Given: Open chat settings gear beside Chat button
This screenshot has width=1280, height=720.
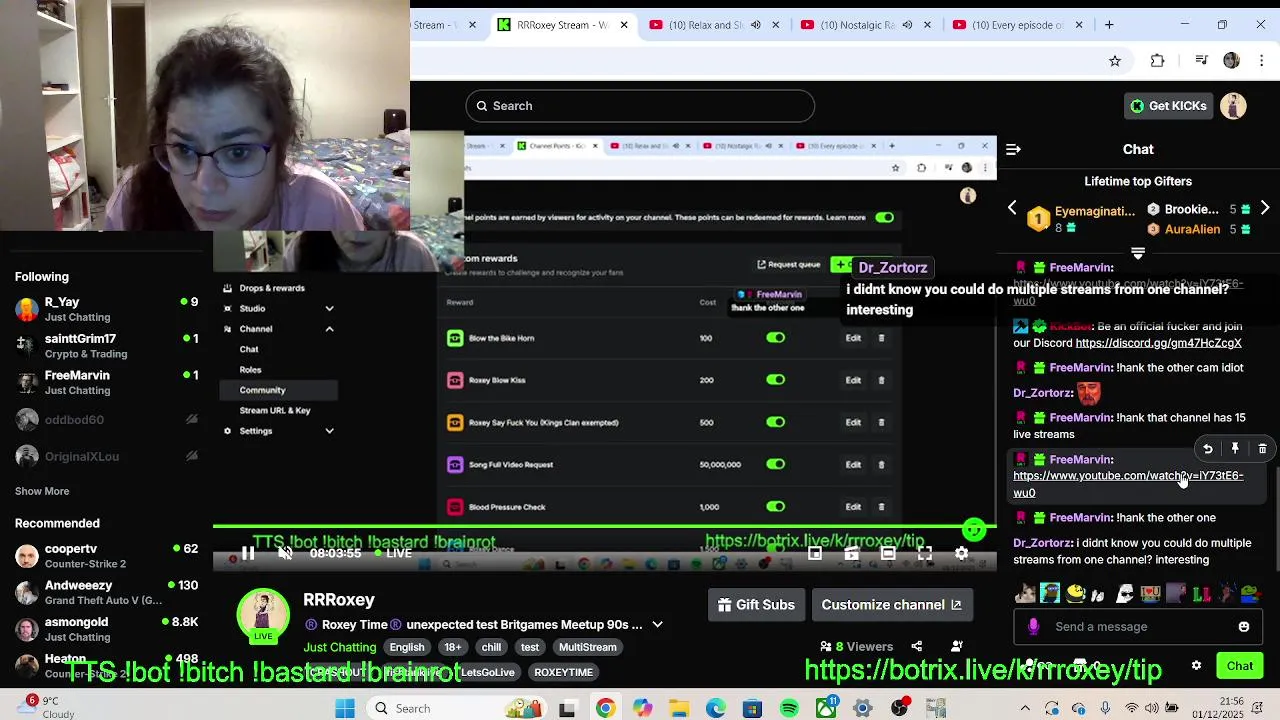Looking at the screenshot, I should tap(1196, 666).
